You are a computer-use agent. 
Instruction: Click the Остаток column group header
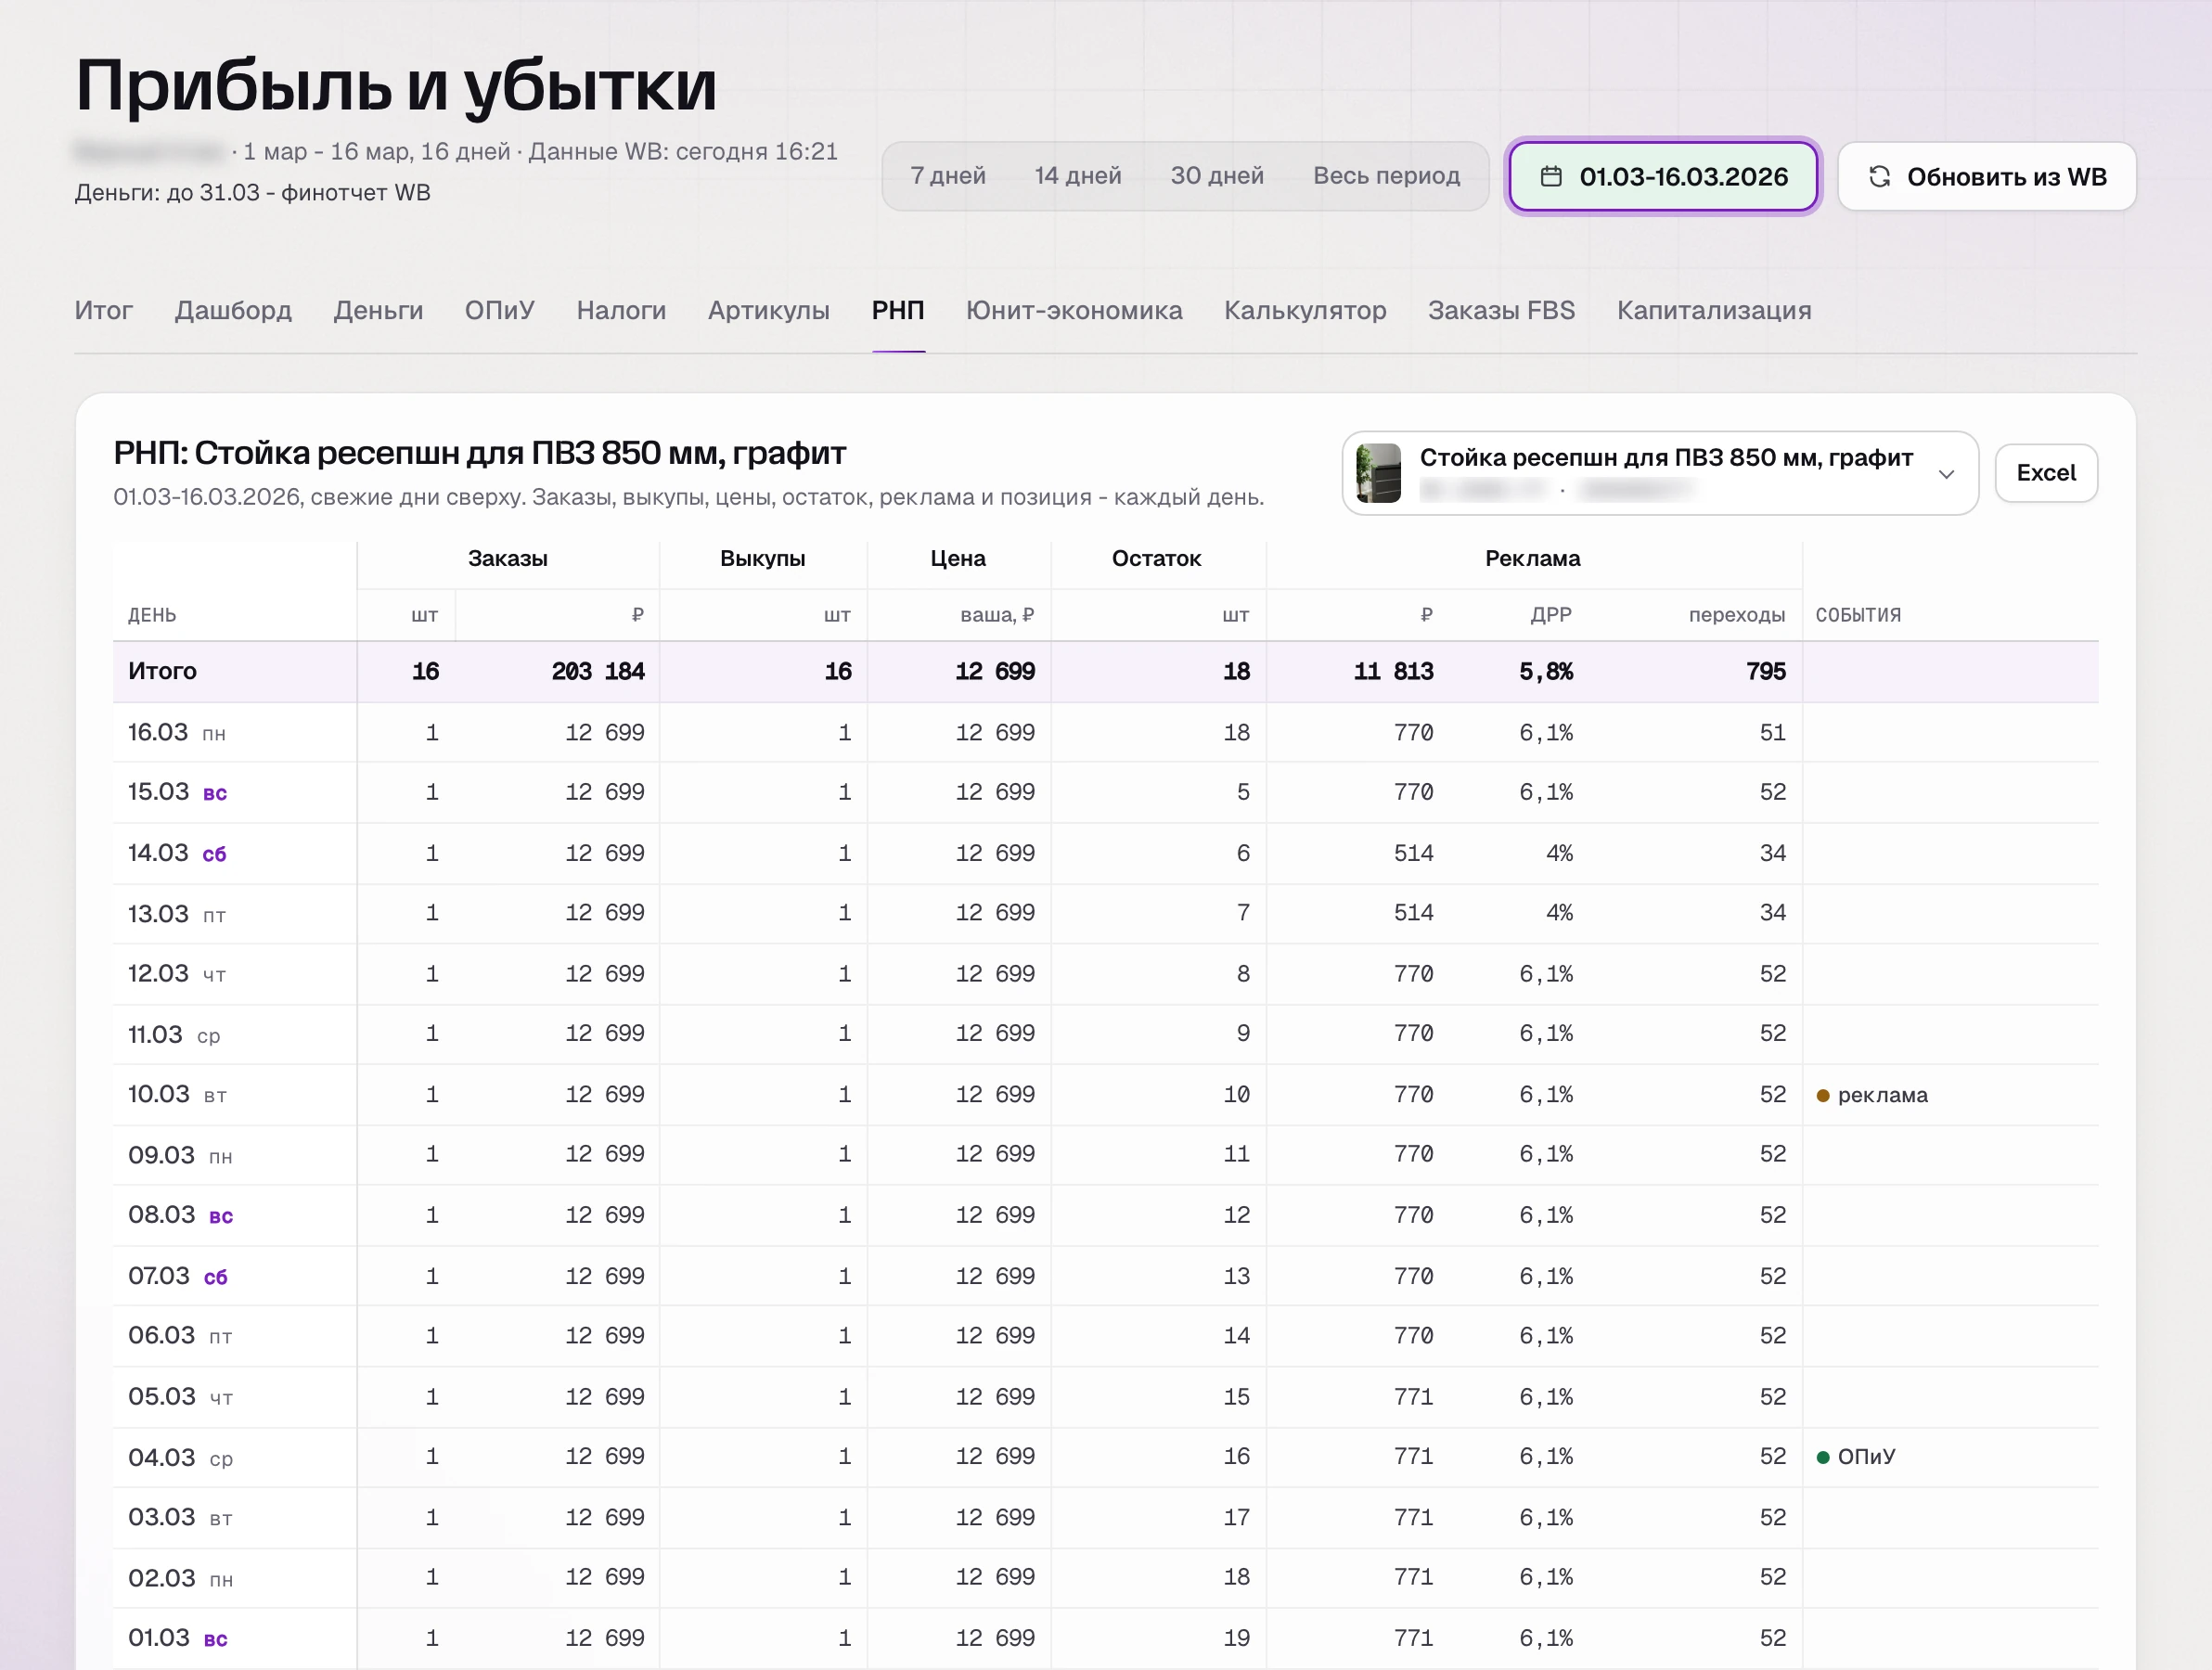pos(1157,559)
